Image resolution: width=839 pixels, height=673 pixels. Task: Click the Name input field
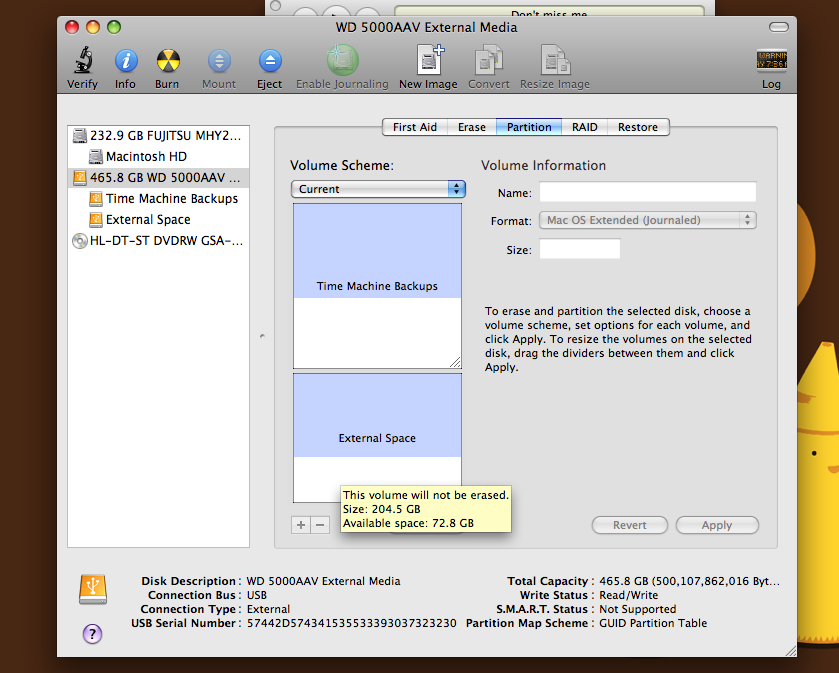click(x=648, y=192)
